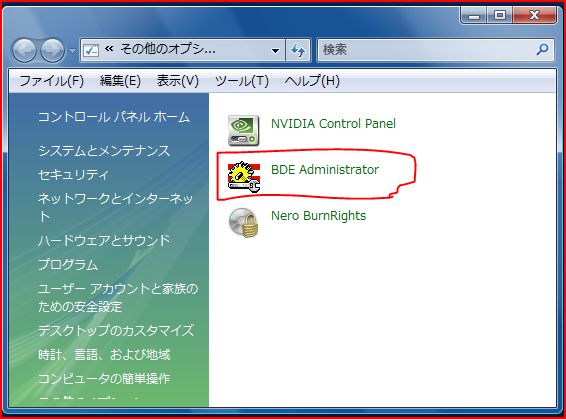Open the ハードウェアとサウンド link
This screenshot has width=566, height=419.
tap(104, 240)
